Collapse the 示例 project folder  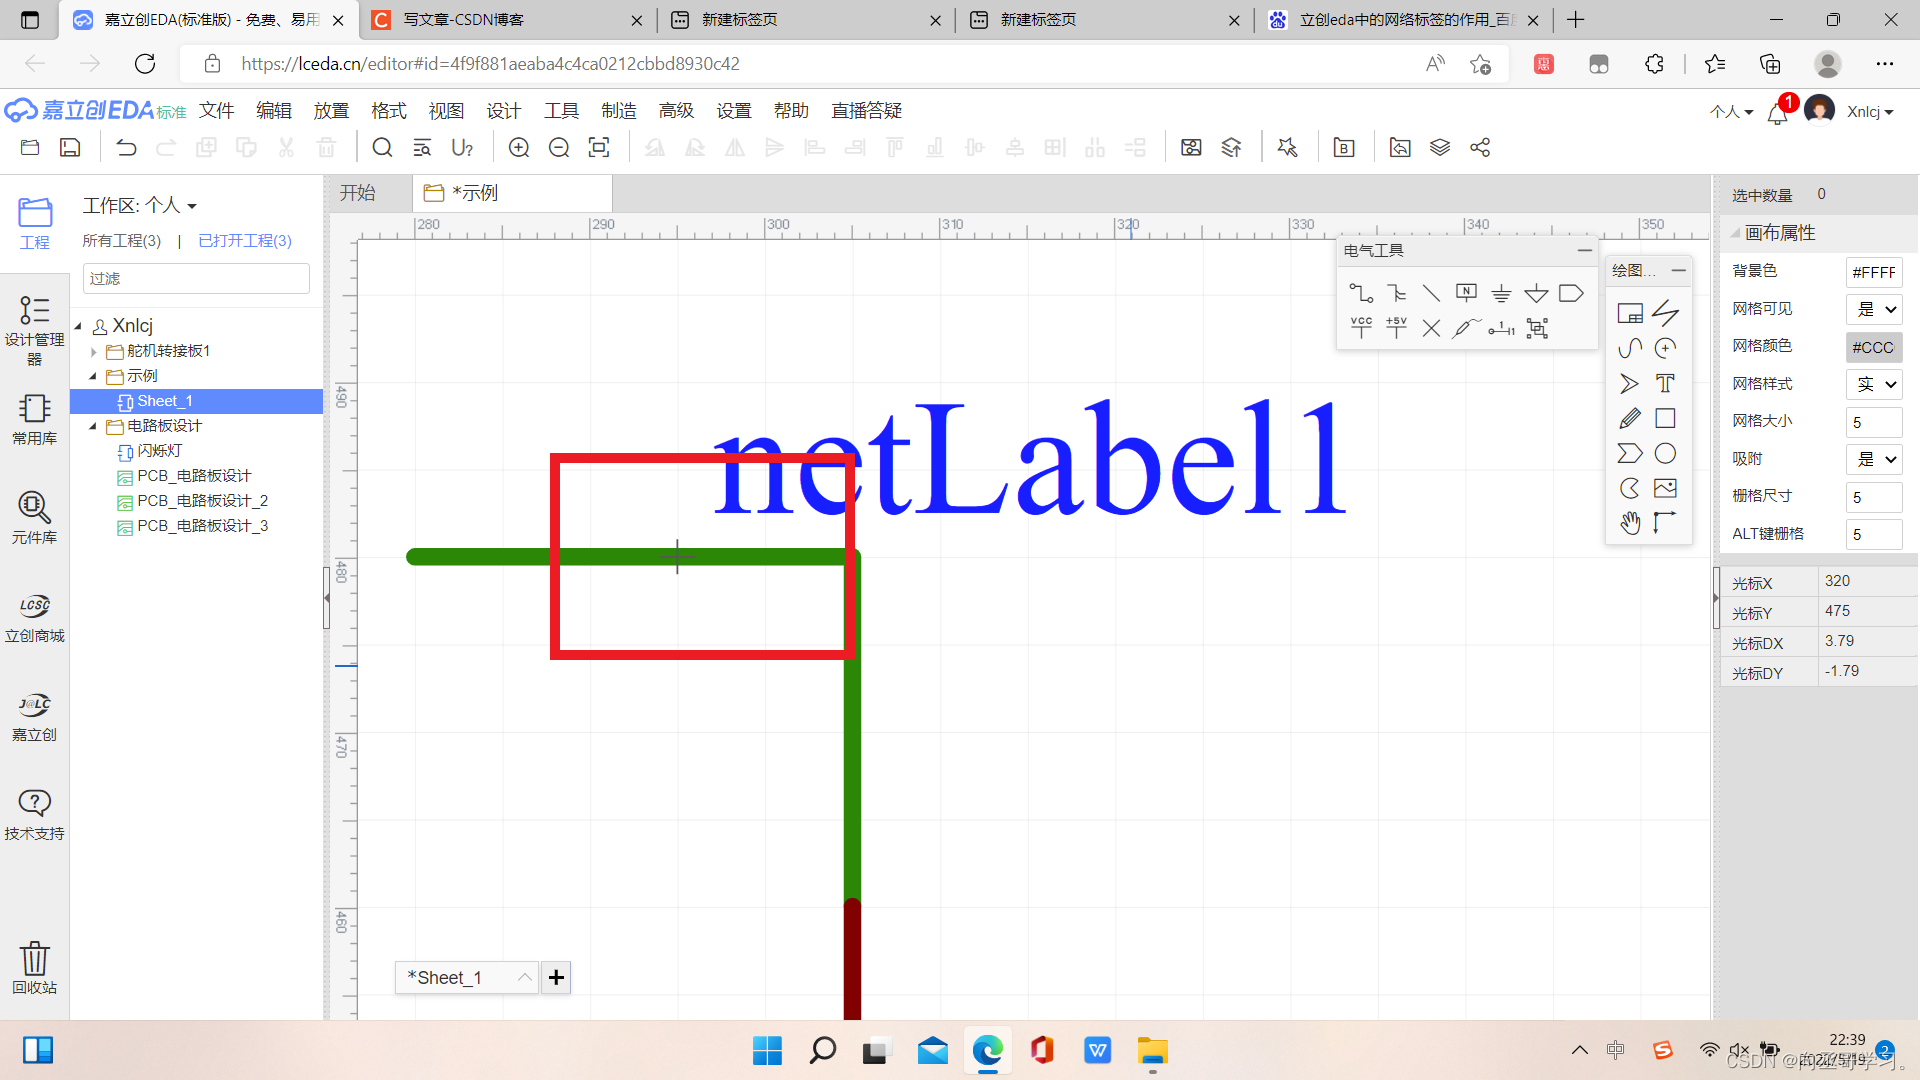[x=93, y=376]
